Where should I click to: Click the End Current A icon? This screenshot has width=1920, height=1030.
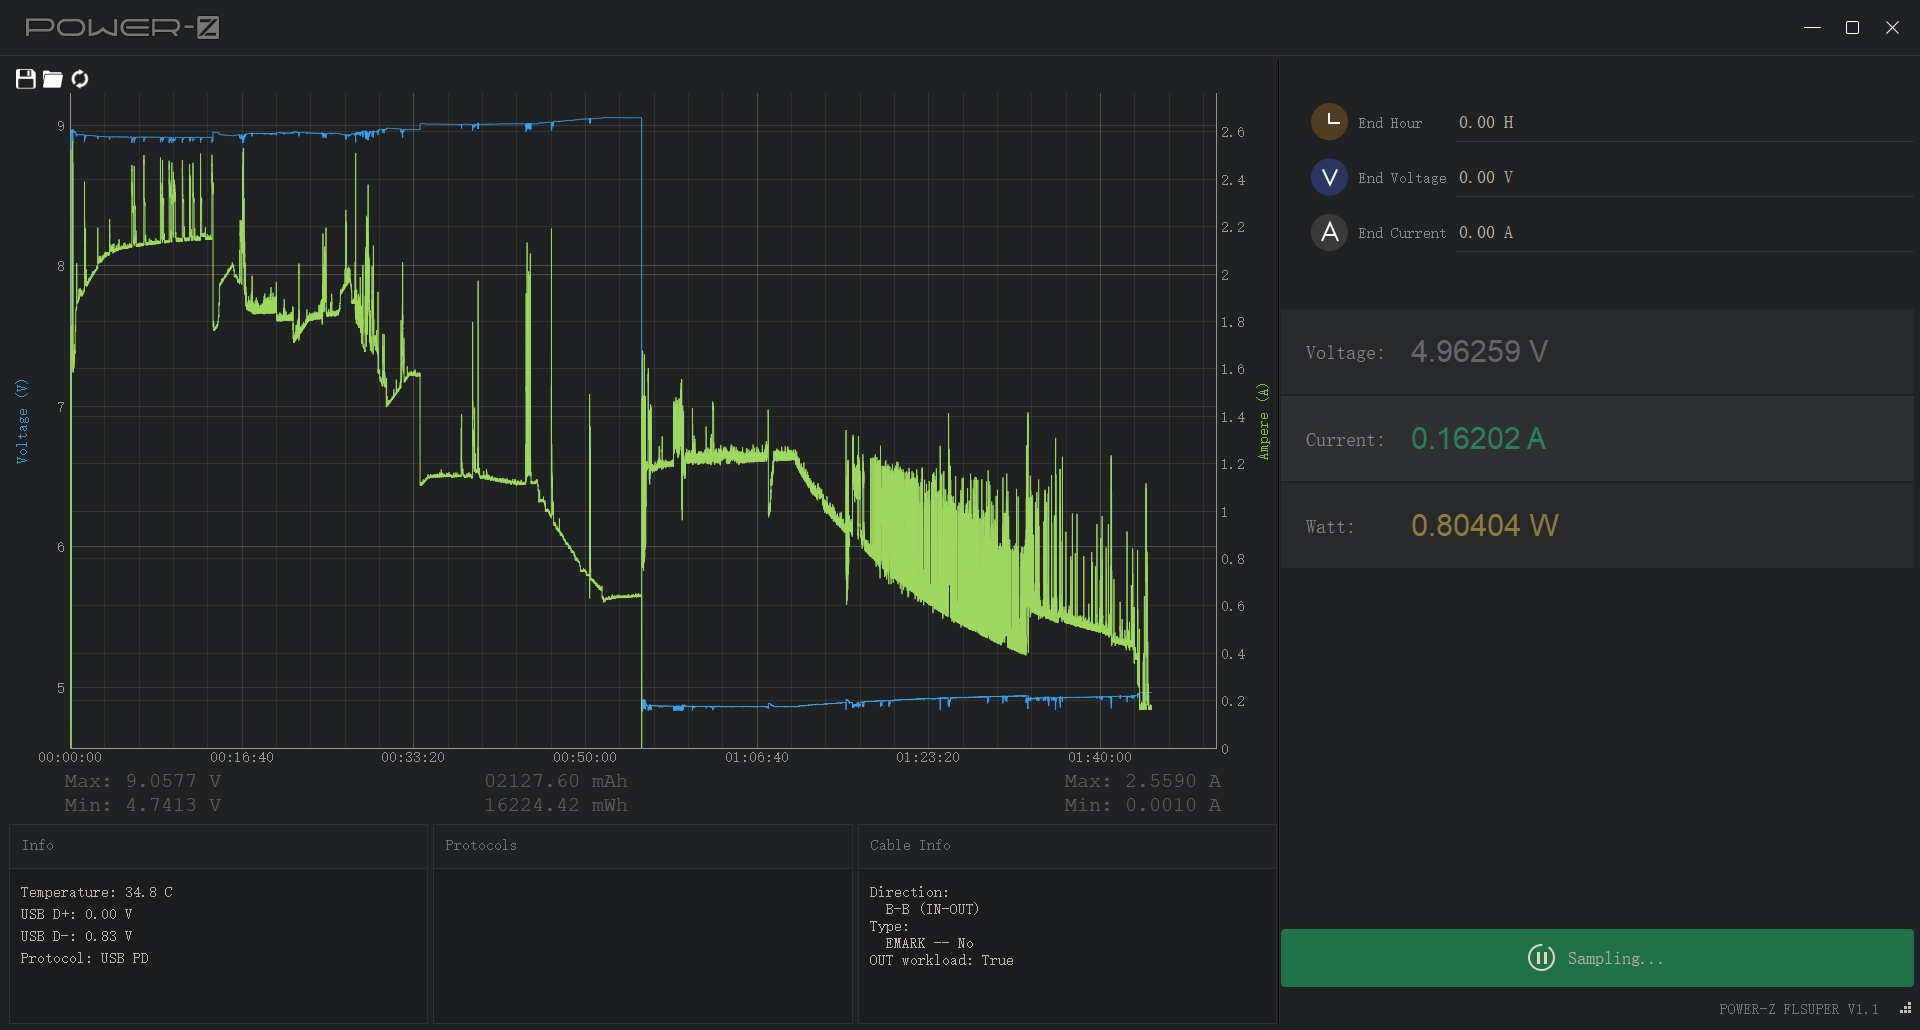pyautogui.click(x=1329, y=232)
